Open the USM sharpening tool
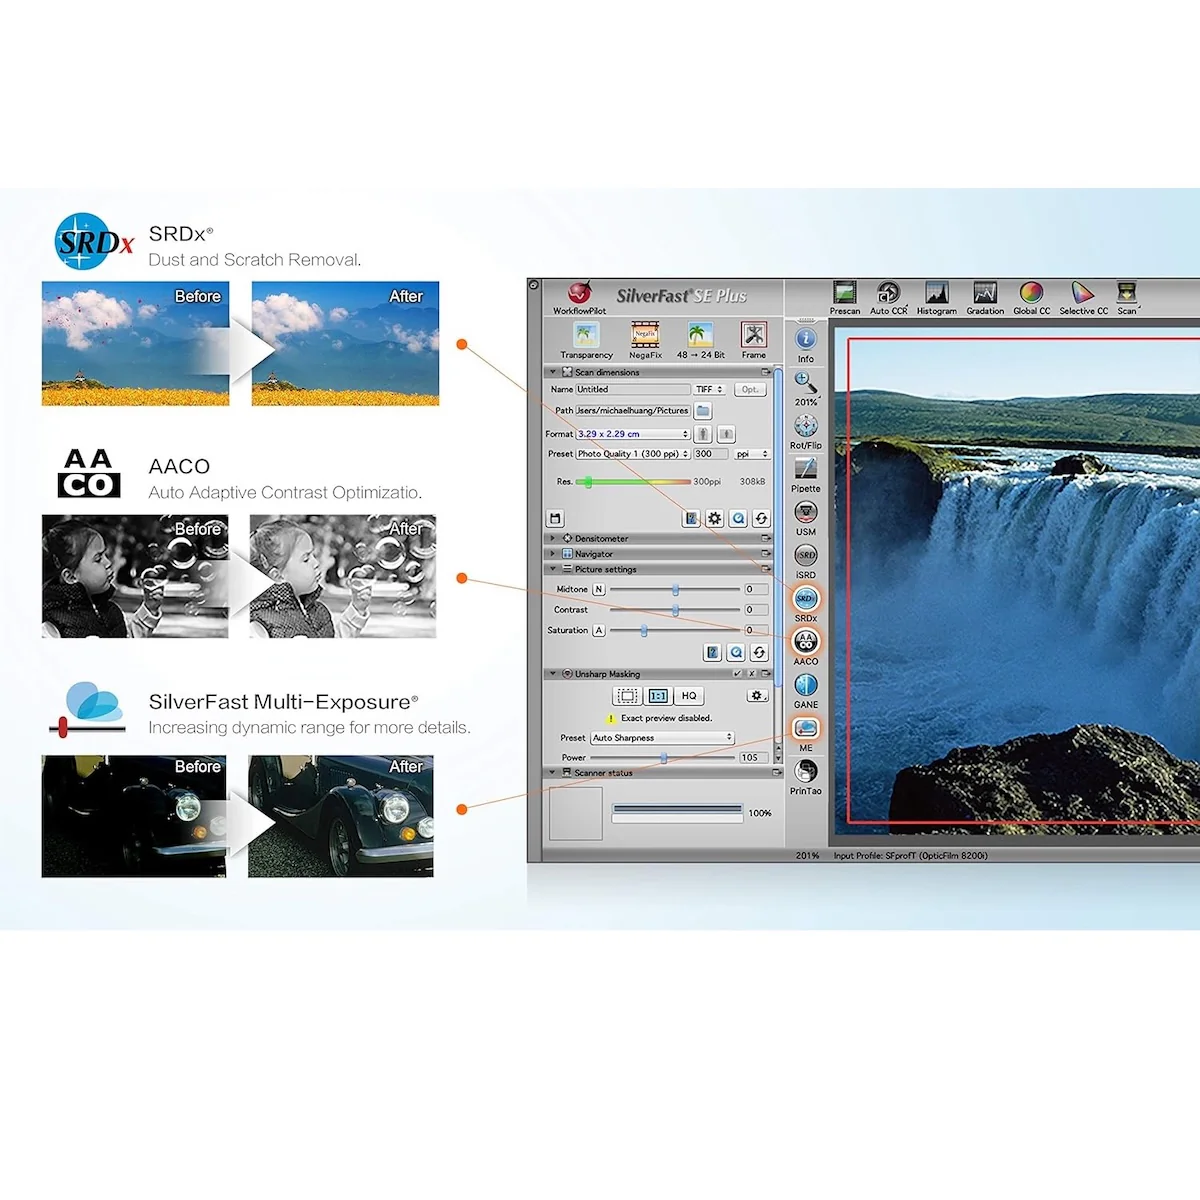 pyautogui.click(x=806, y=511)
